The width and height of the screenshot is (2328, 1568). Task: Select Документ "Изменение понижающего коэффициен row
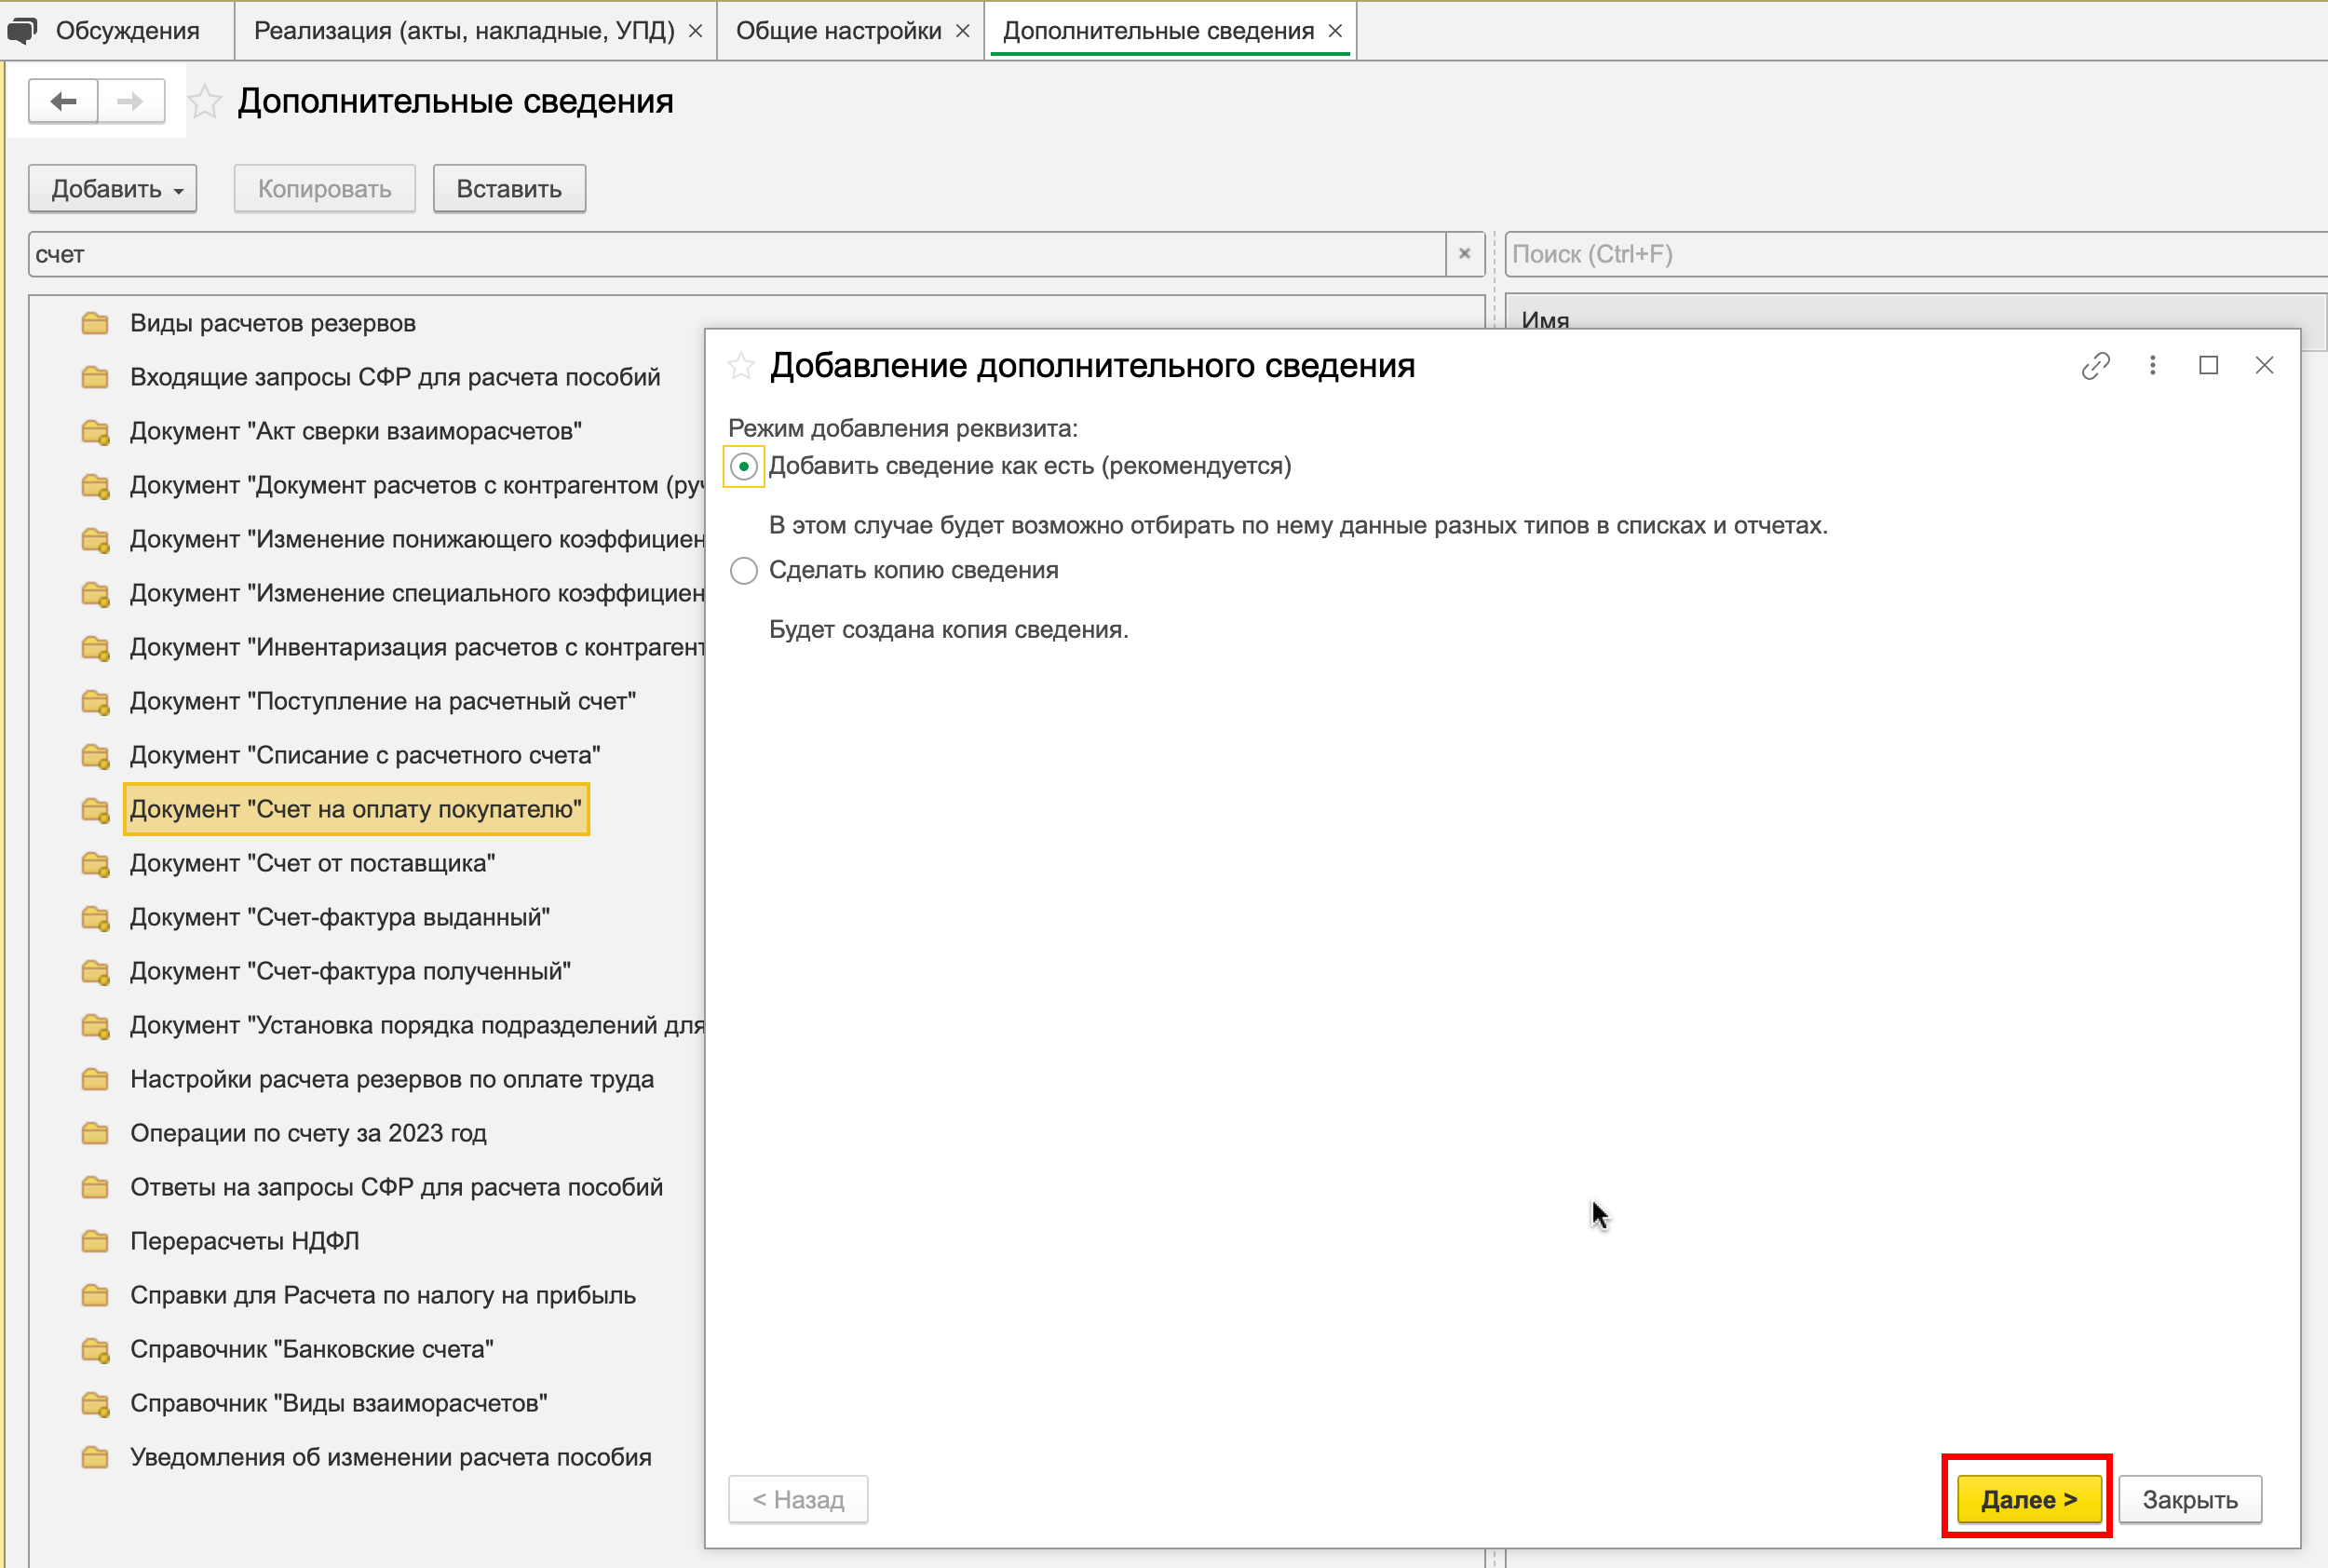[417, 539]
